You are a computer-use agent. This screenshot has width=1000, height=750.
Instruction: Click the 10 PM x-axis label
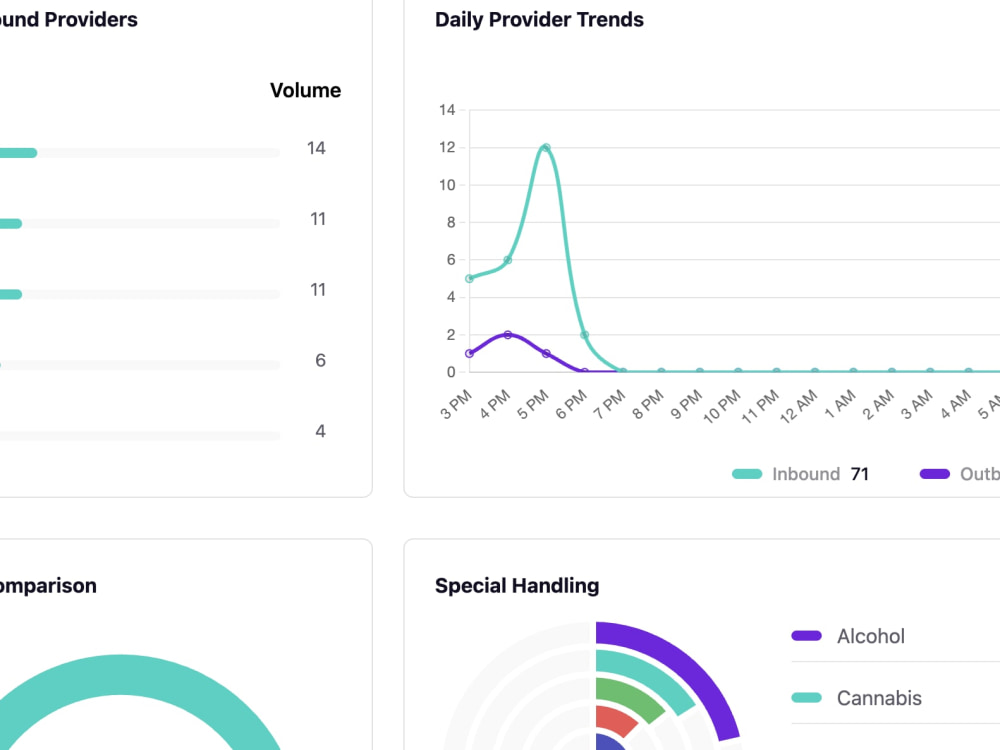tap(722, 407)
